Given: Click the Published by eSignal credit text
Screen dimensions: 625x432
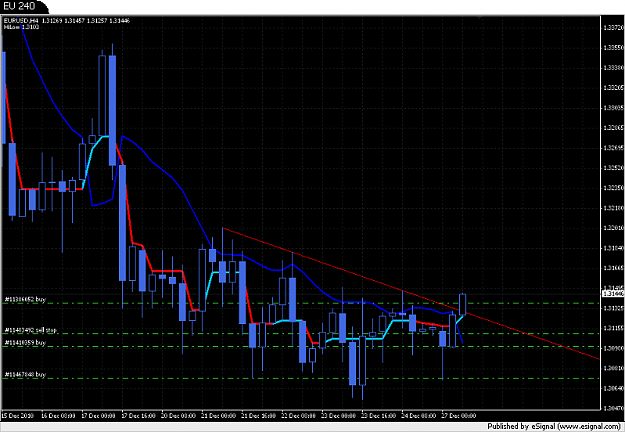Looking at the screenshot, I should coord(554,426).
